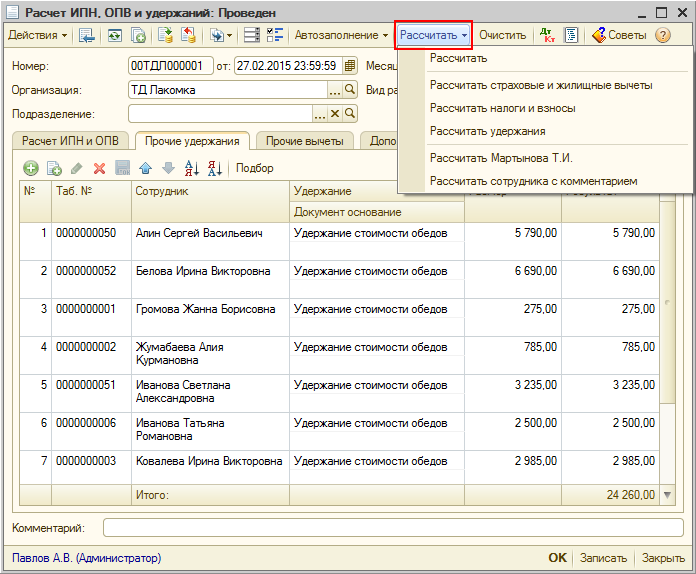Click the Записать button
This screenshot has width=696, height=574.
603,558
